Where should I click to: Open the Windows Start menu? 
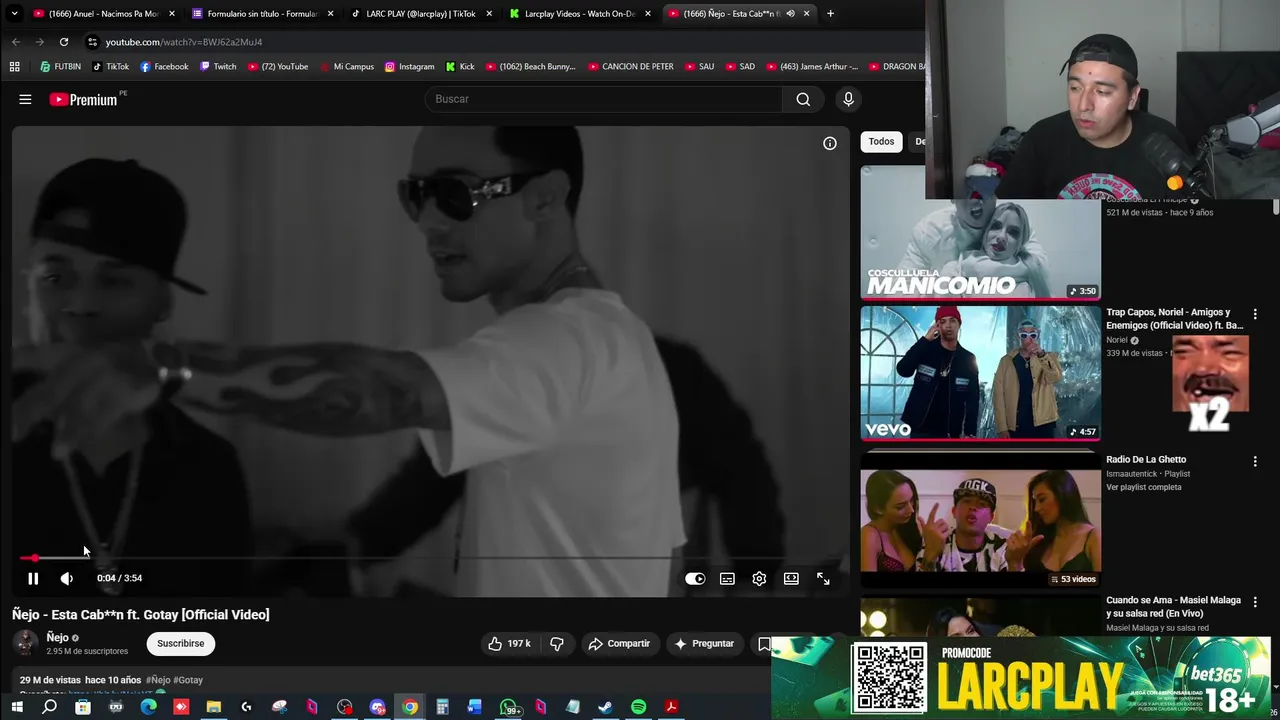pos(17,708)
